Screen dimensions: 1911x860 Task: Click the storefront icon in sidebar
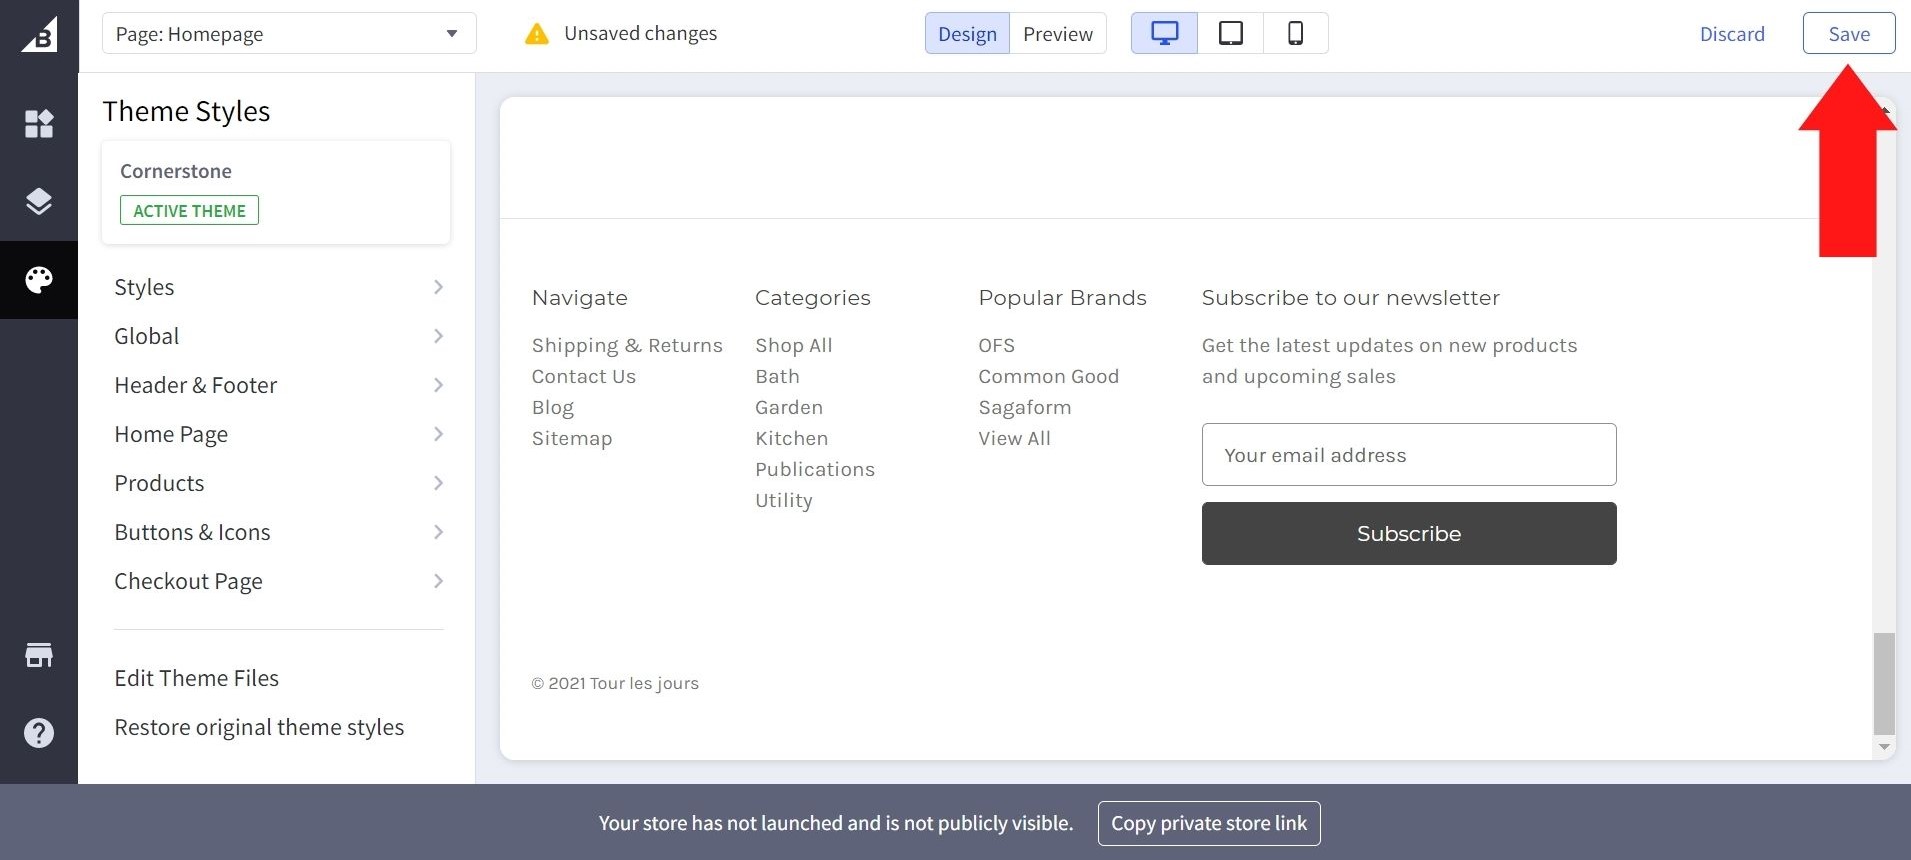click(x=39, y=655)
